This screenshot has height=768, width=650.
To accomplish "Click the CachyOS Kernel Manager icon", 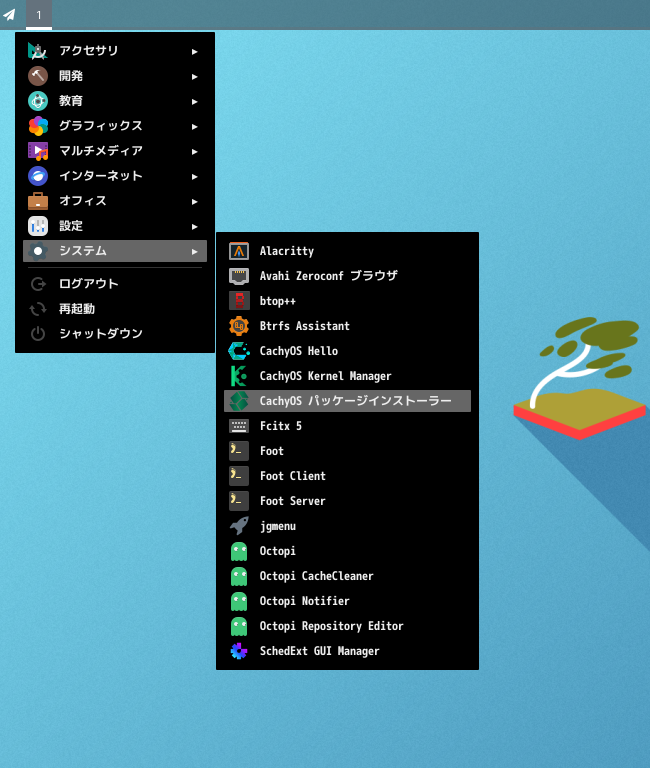I will tap(239, 376).
